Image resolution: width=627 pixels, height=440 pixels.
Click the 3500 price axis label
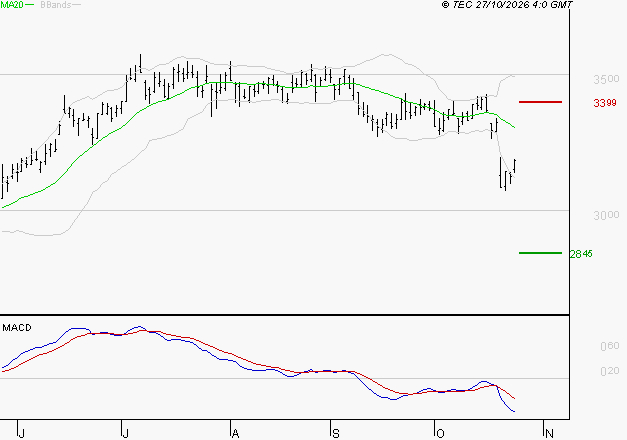pos(606,79)
